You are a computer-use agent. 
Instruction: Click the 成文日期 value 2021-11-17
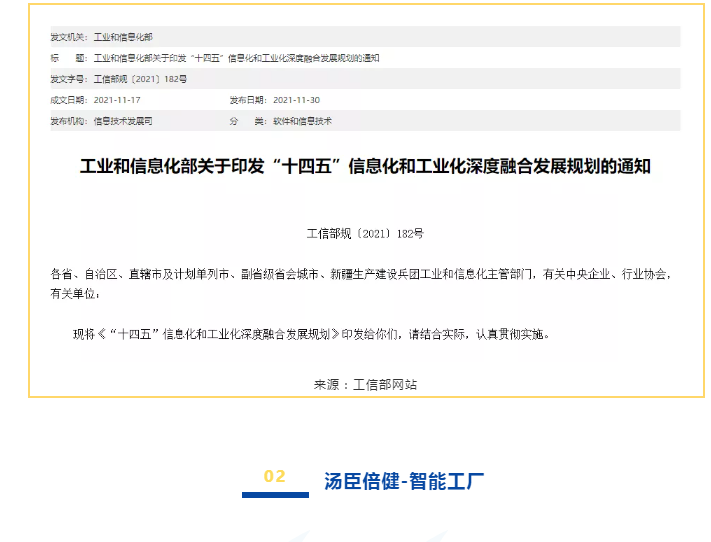pyautogui.click(x=117, y=100)
